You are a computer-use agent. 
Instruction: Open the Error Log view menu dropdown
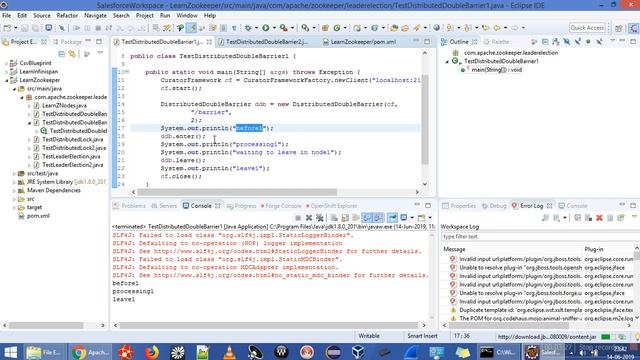click(634, 216)
